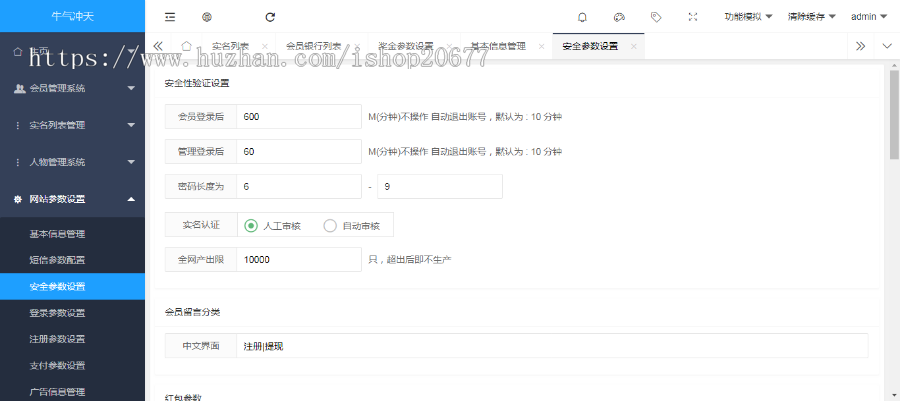Click the vertical page scrollbar

pos(894,115)
